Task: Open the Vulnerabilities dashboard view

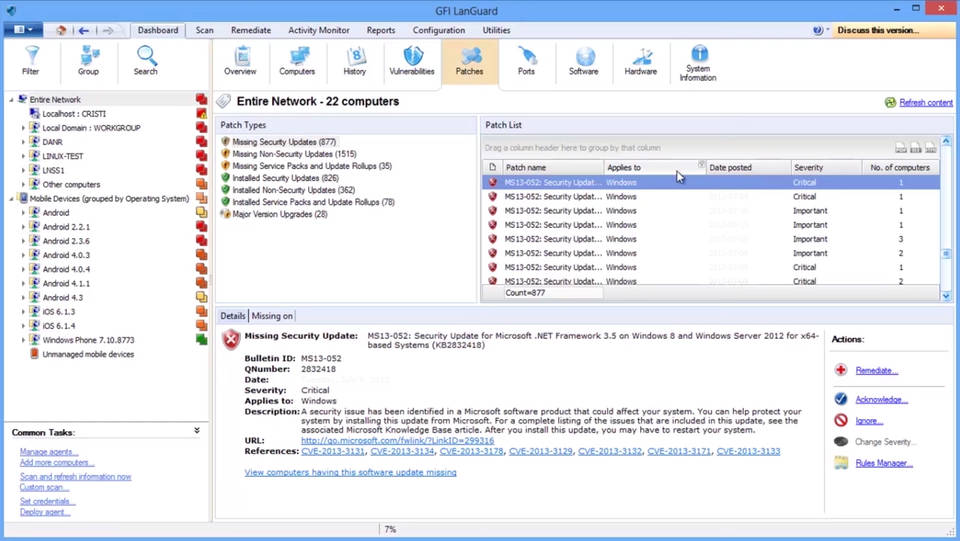Action: 412,60
